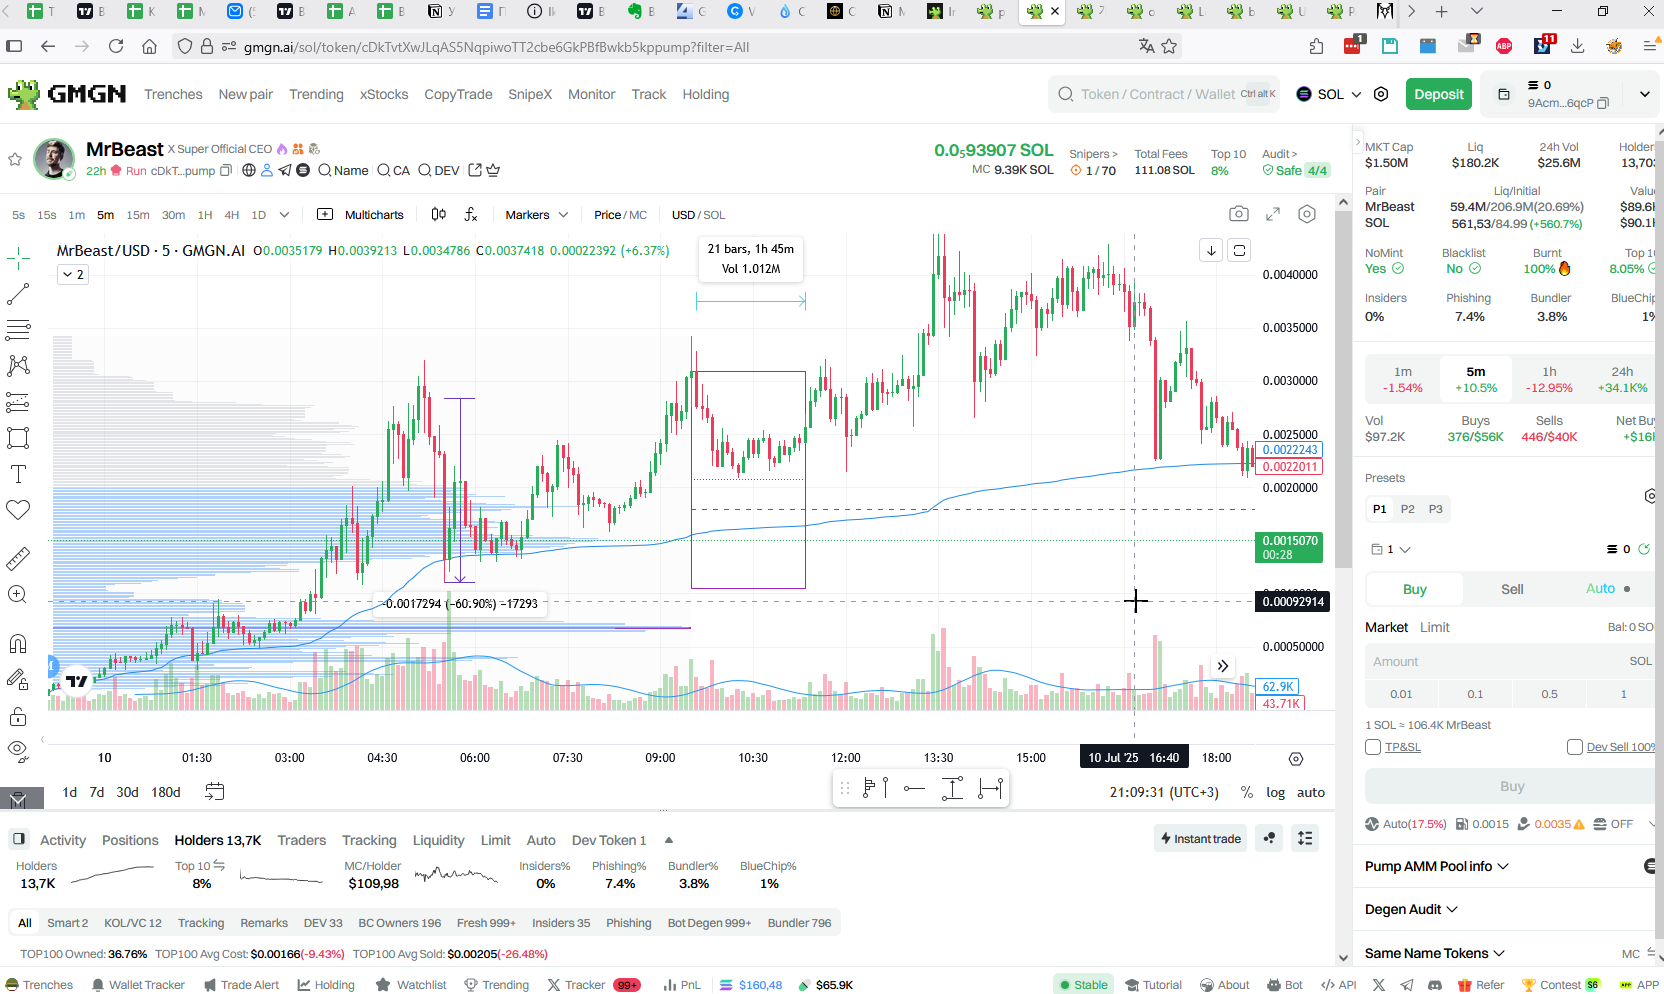Select the rectangle shape tool
This screenshot has width=1664, height=994.
click(18, 438)
